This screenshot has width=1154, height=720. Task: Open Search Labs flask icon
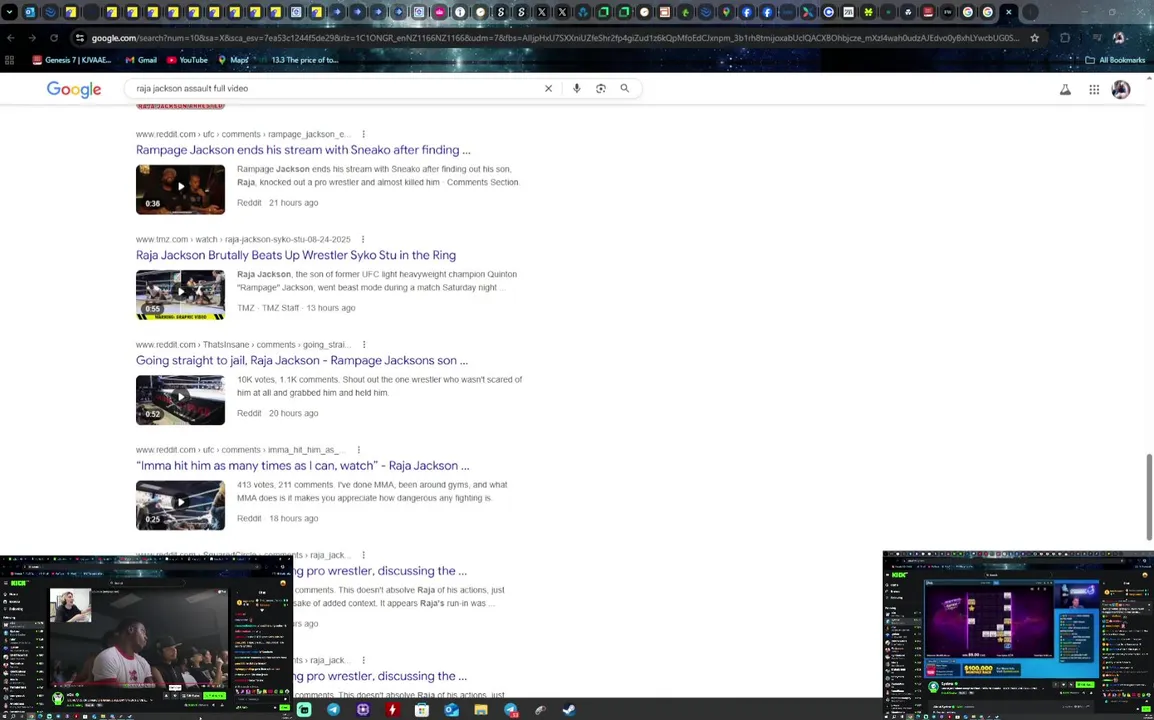point(1065,90)
